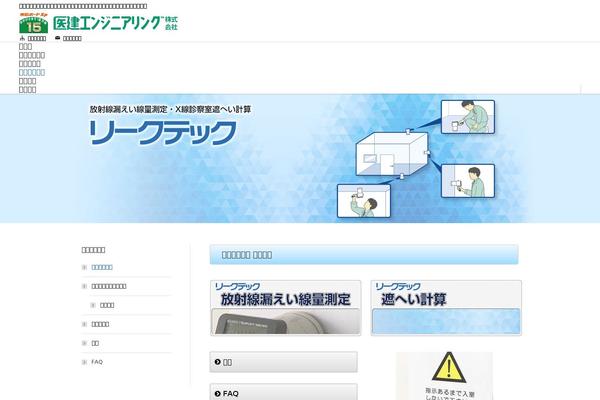Click the リークテック hero banner title
The height and width of the screenshot is (400, 600).
(x=163, y=133)
